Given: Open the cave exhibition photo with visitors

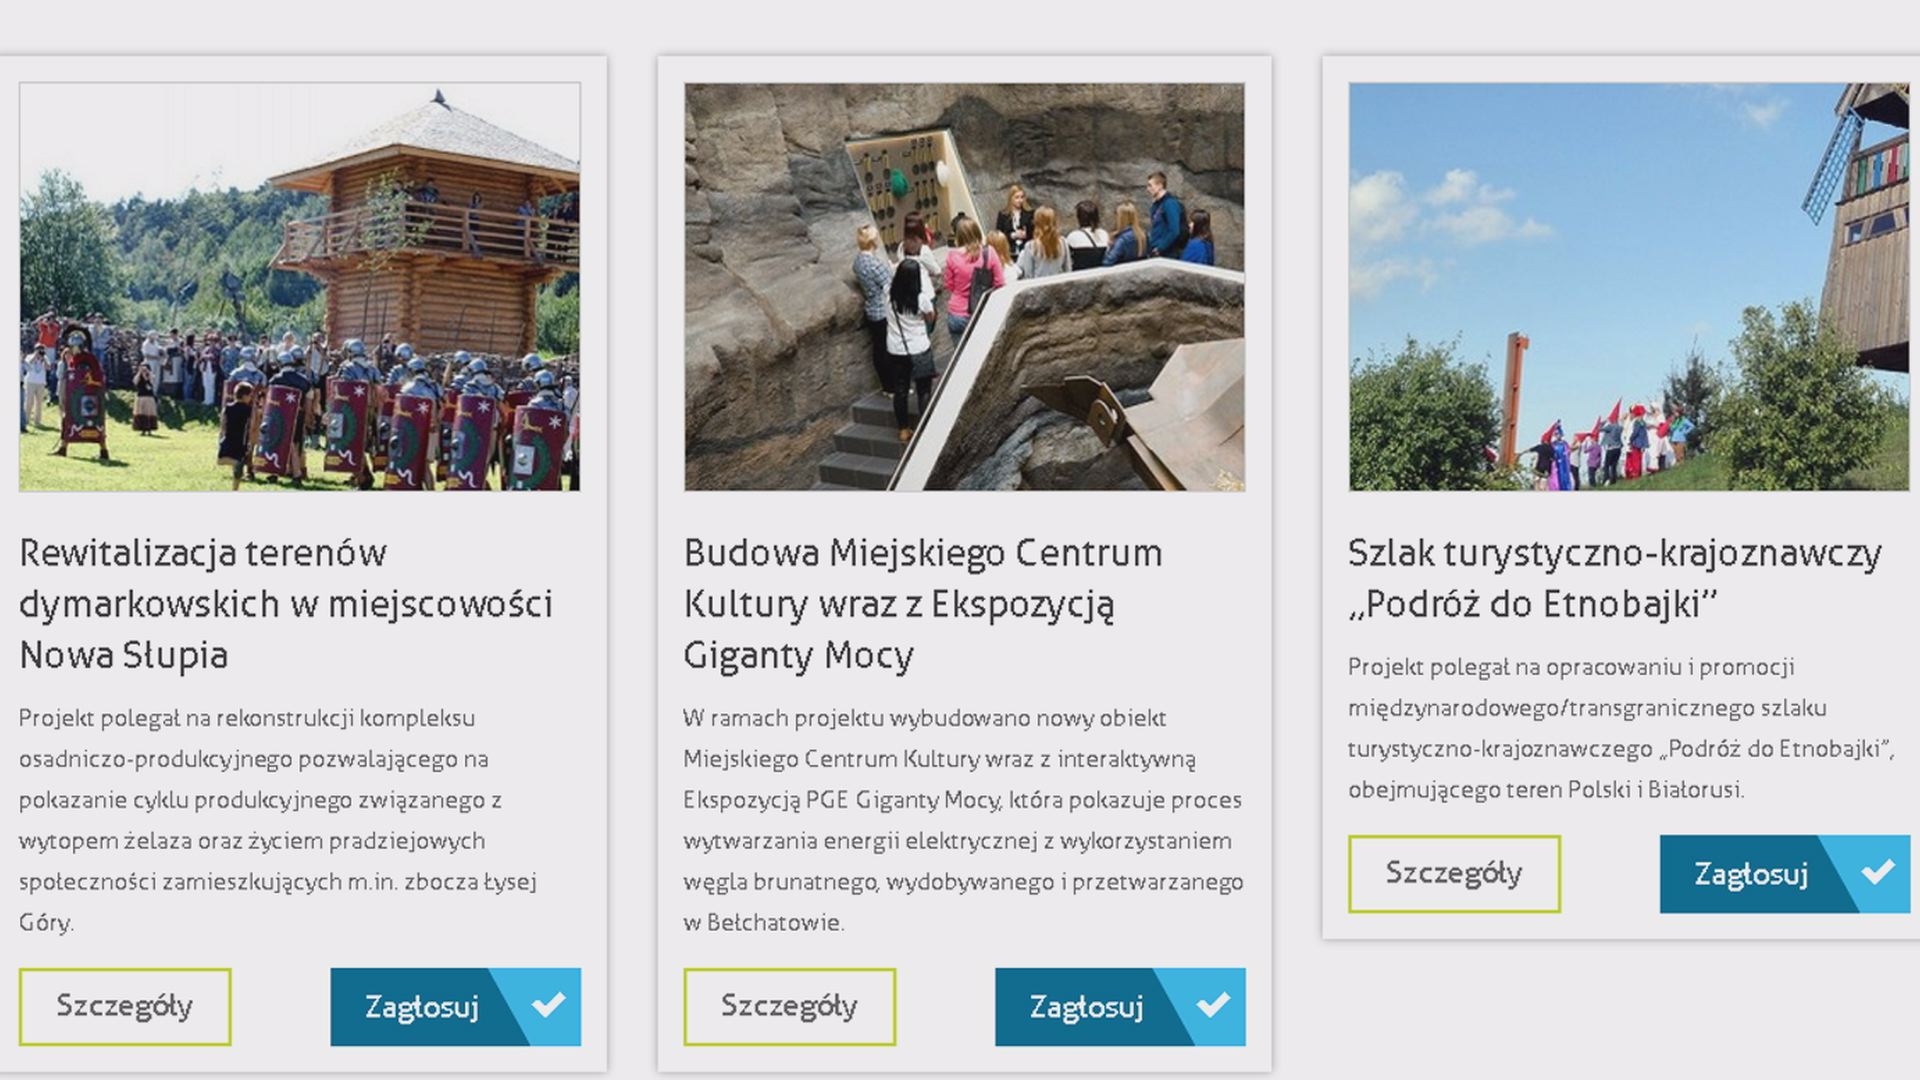Looking at the screenshot, I should point(965,287).
